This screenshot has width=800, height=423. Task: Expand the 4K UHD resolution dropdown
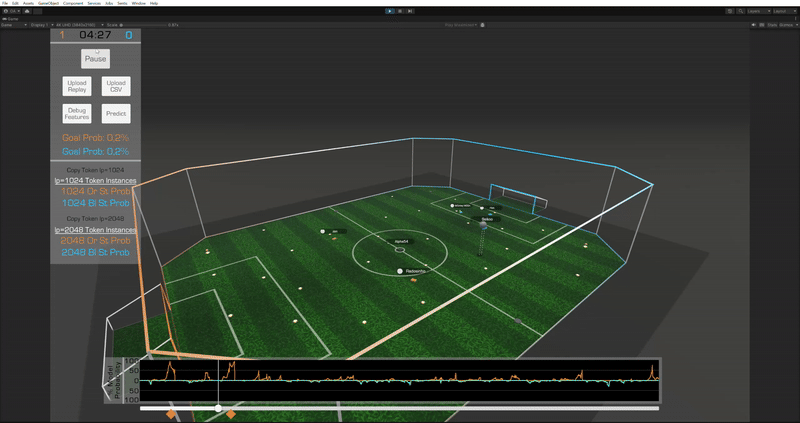click(73, 23)
